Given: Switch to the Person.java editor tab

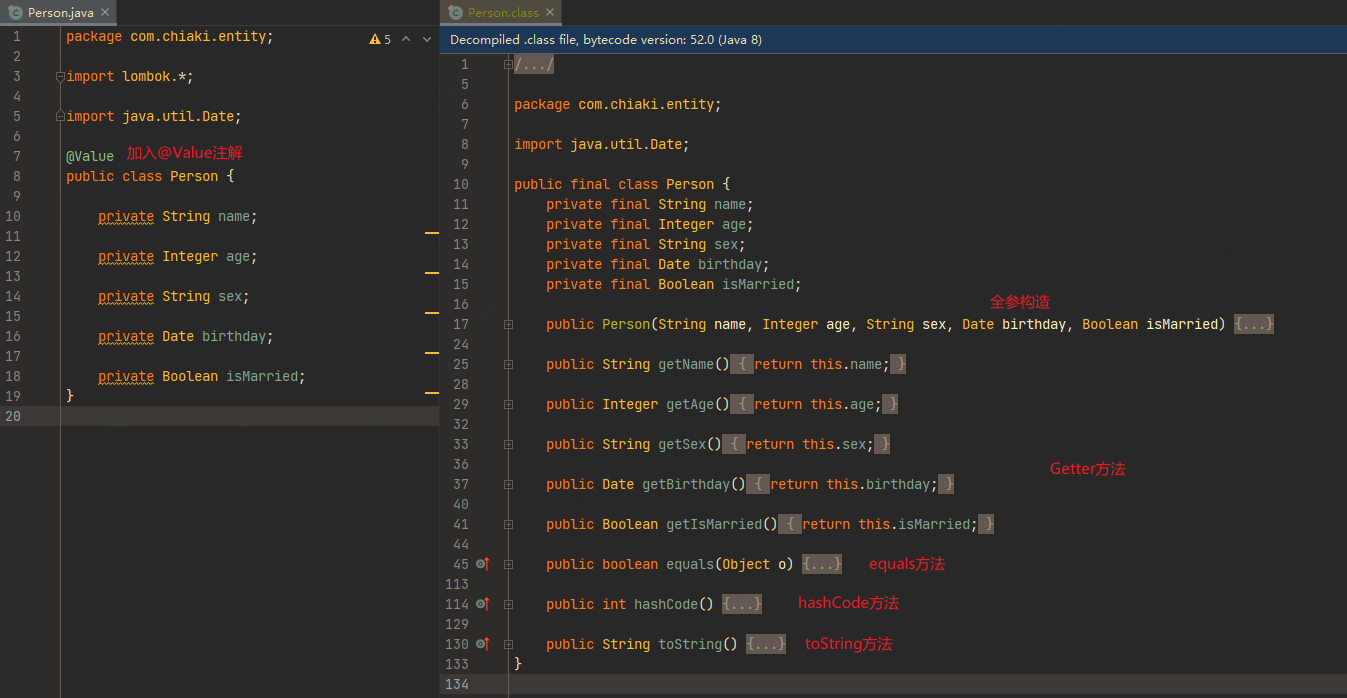Looking at the screenshot, I should (60, 13).
